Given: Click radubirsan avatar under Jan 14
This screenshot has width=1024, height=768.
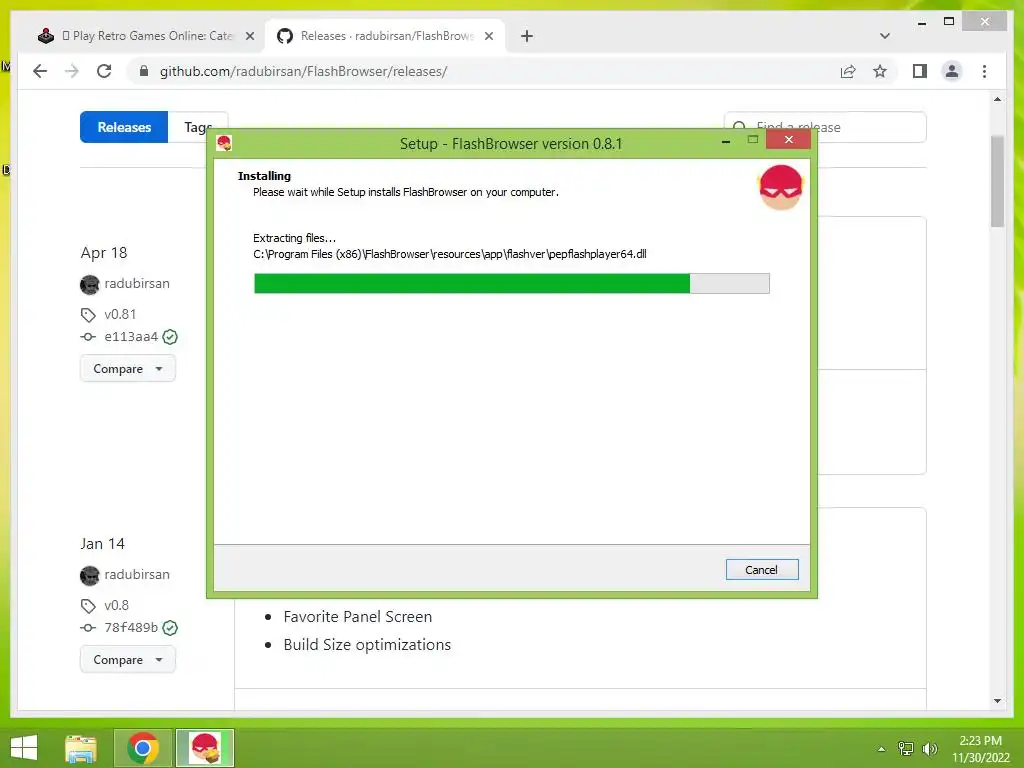Looking at the screenshot, I should click(89, 575).
